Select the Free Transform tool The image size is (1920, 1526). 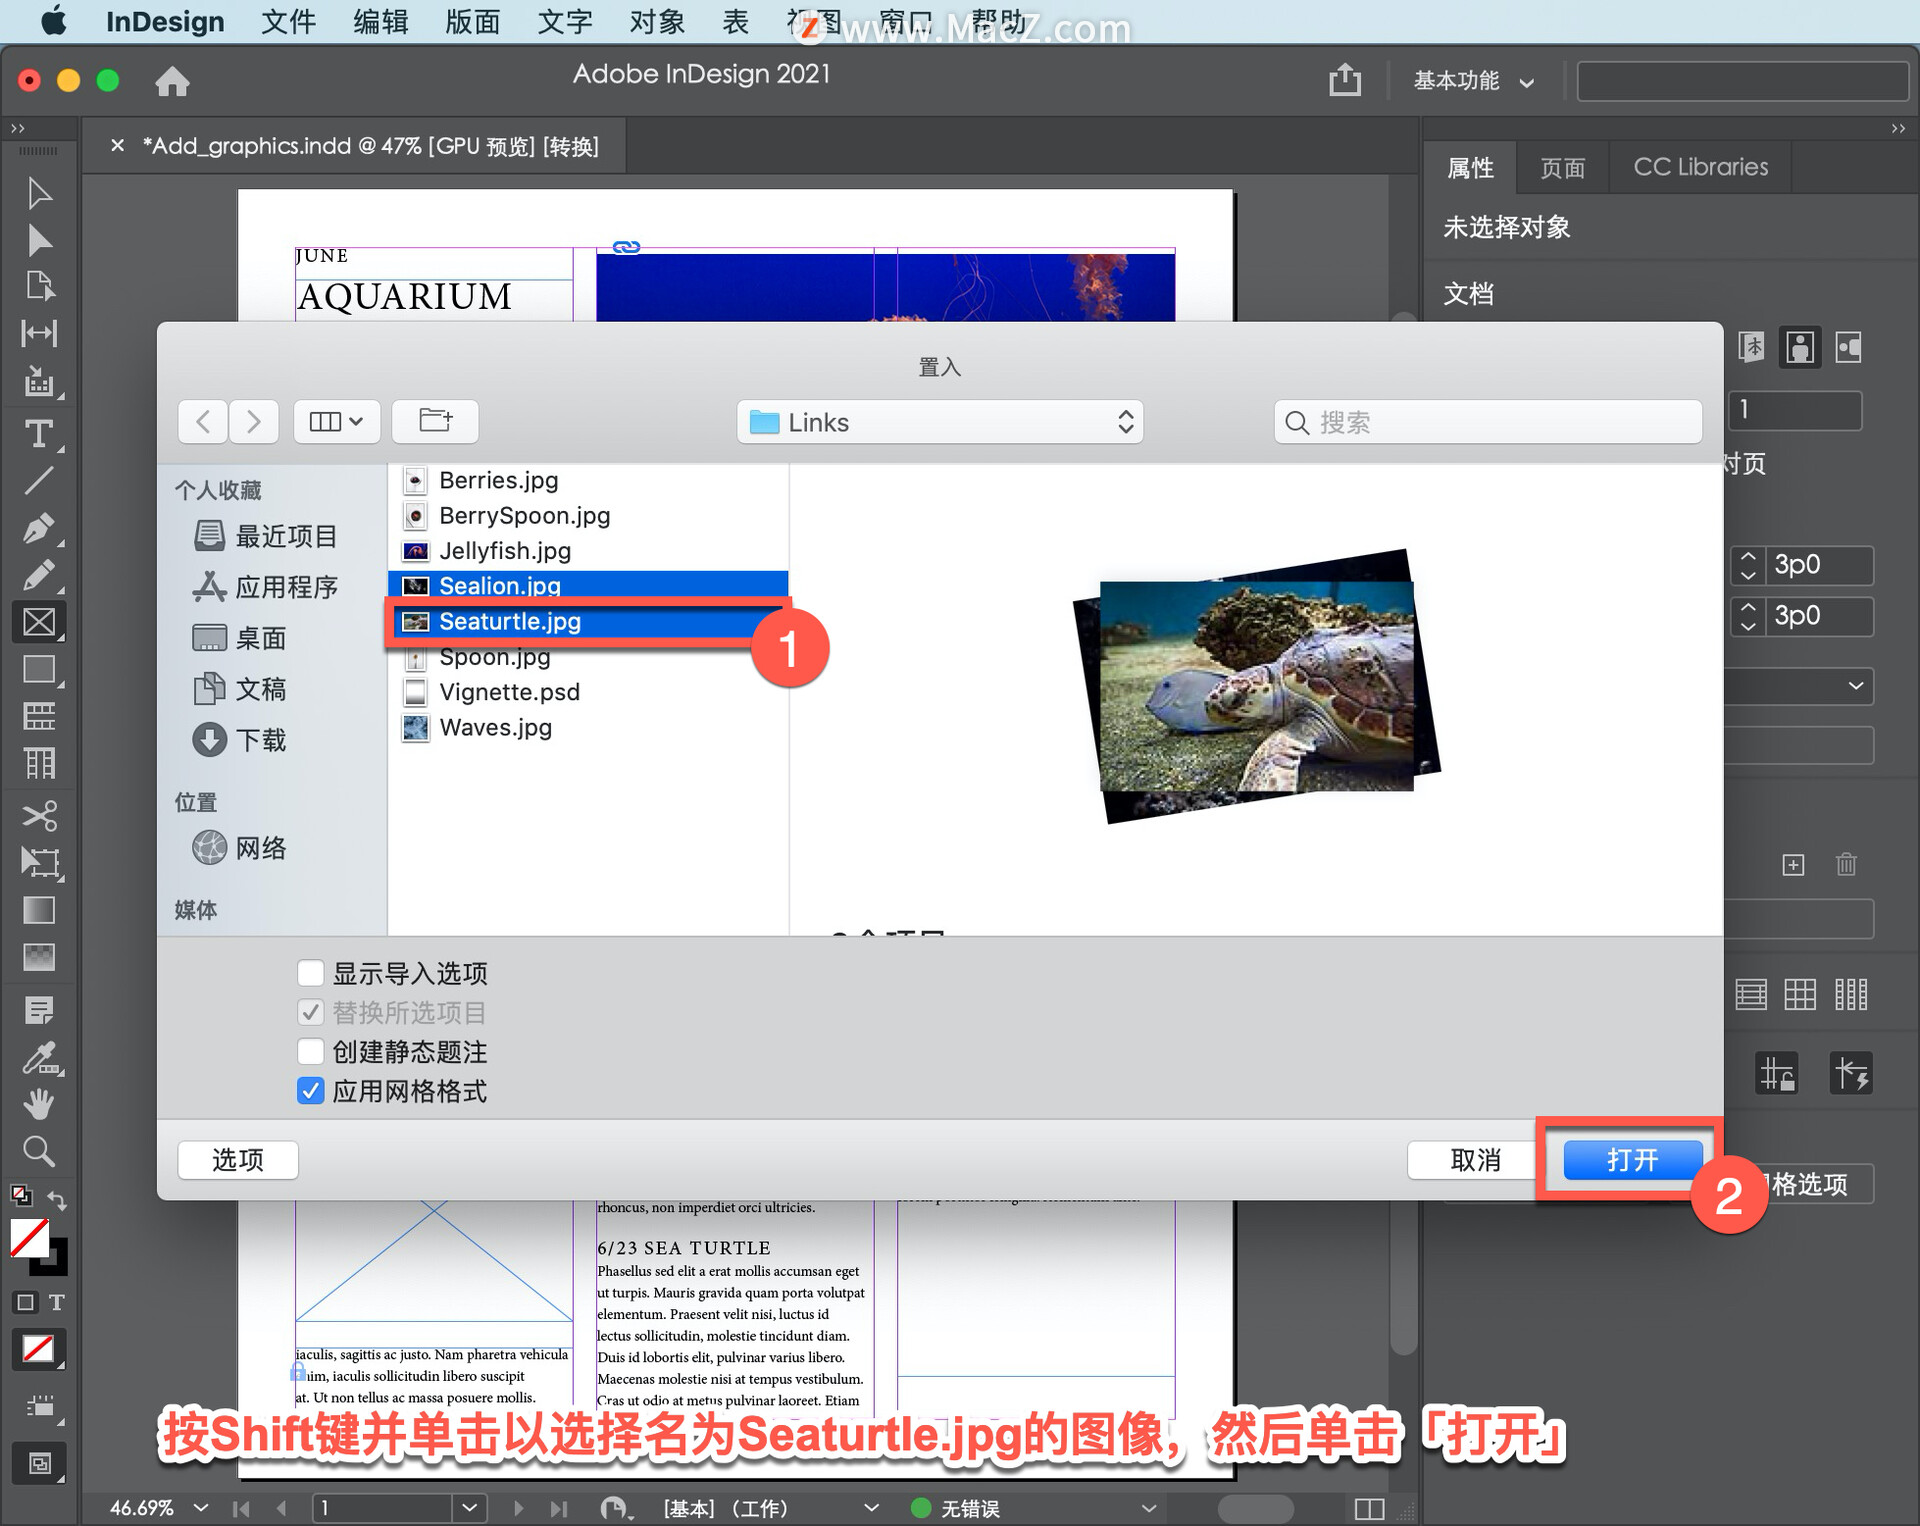(40, 863)
